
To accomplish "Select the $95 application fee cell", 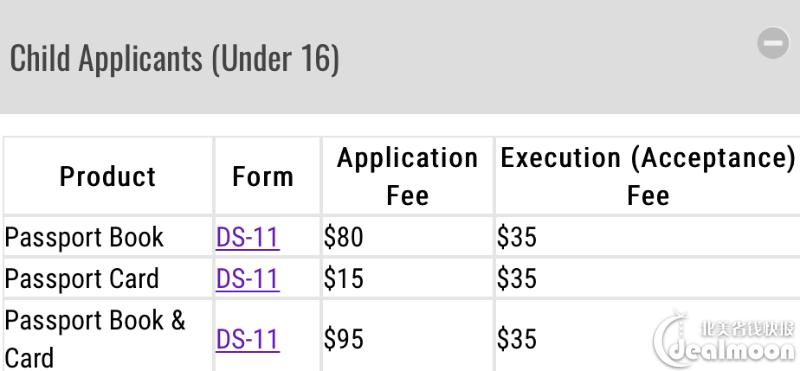I will point(408,336).
